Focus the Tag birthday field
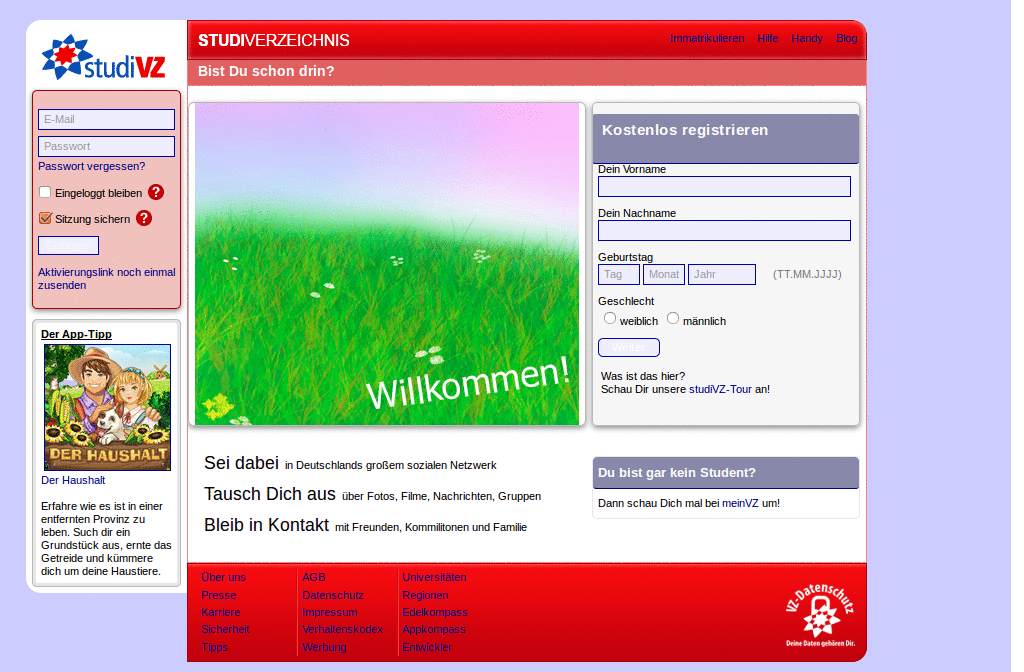 (x=619, y=274)
